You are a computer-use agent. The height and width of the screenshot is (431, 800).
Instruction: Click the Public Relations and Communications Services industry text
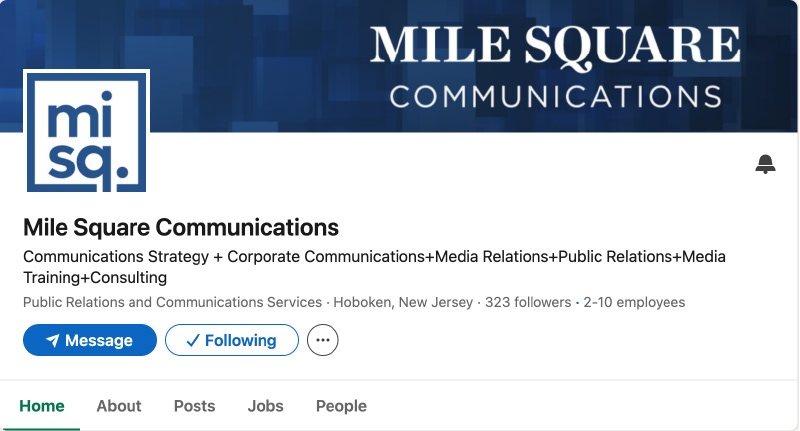[172, 302]
